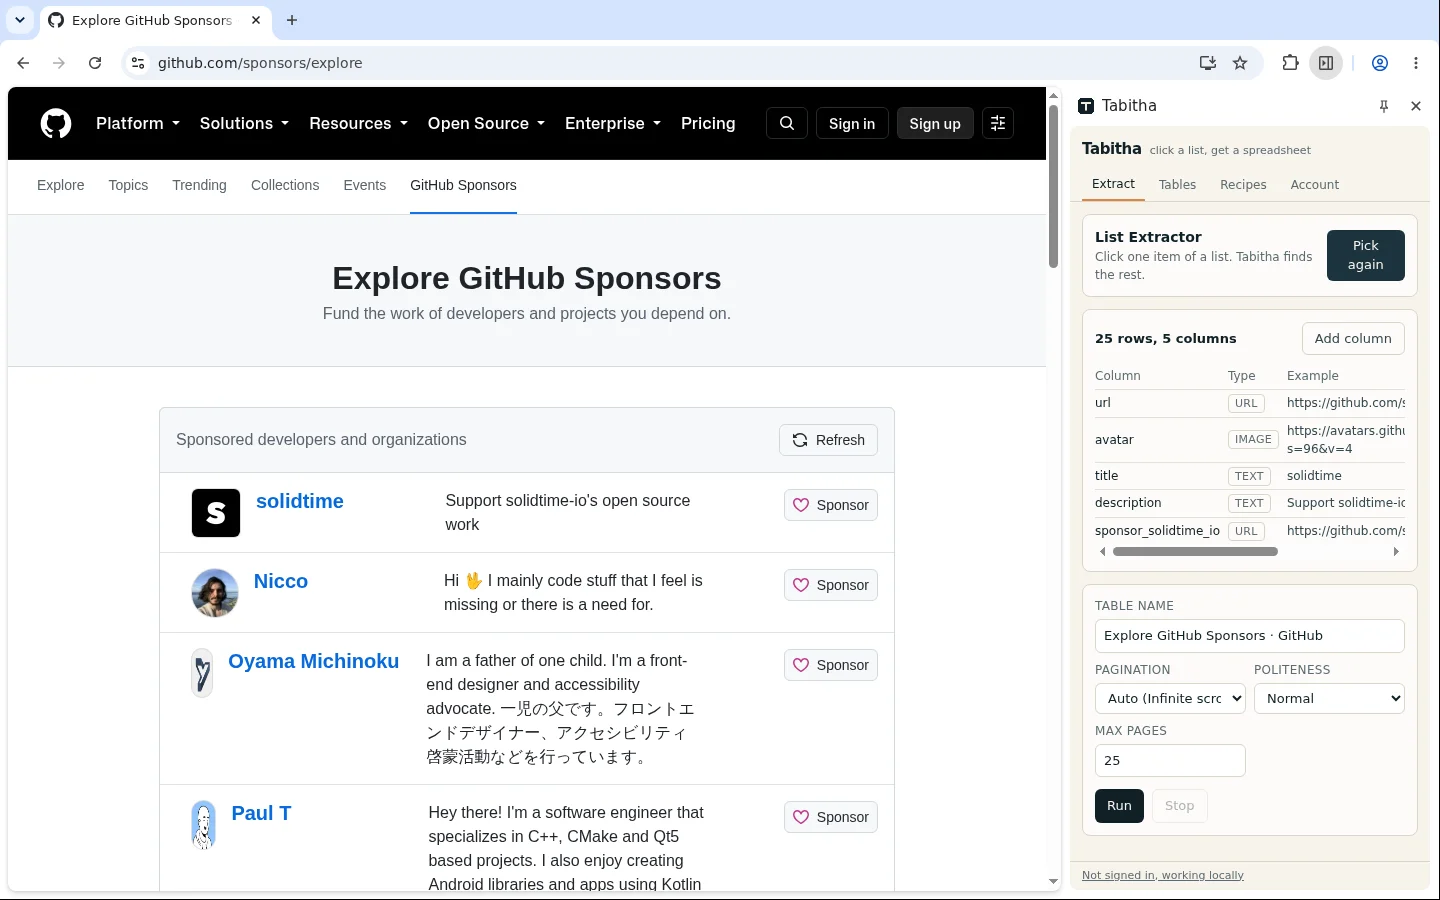1440x900 pixels.
Task: Select the GitHub Sponsors tab
Action: click(x=463, y=185)
